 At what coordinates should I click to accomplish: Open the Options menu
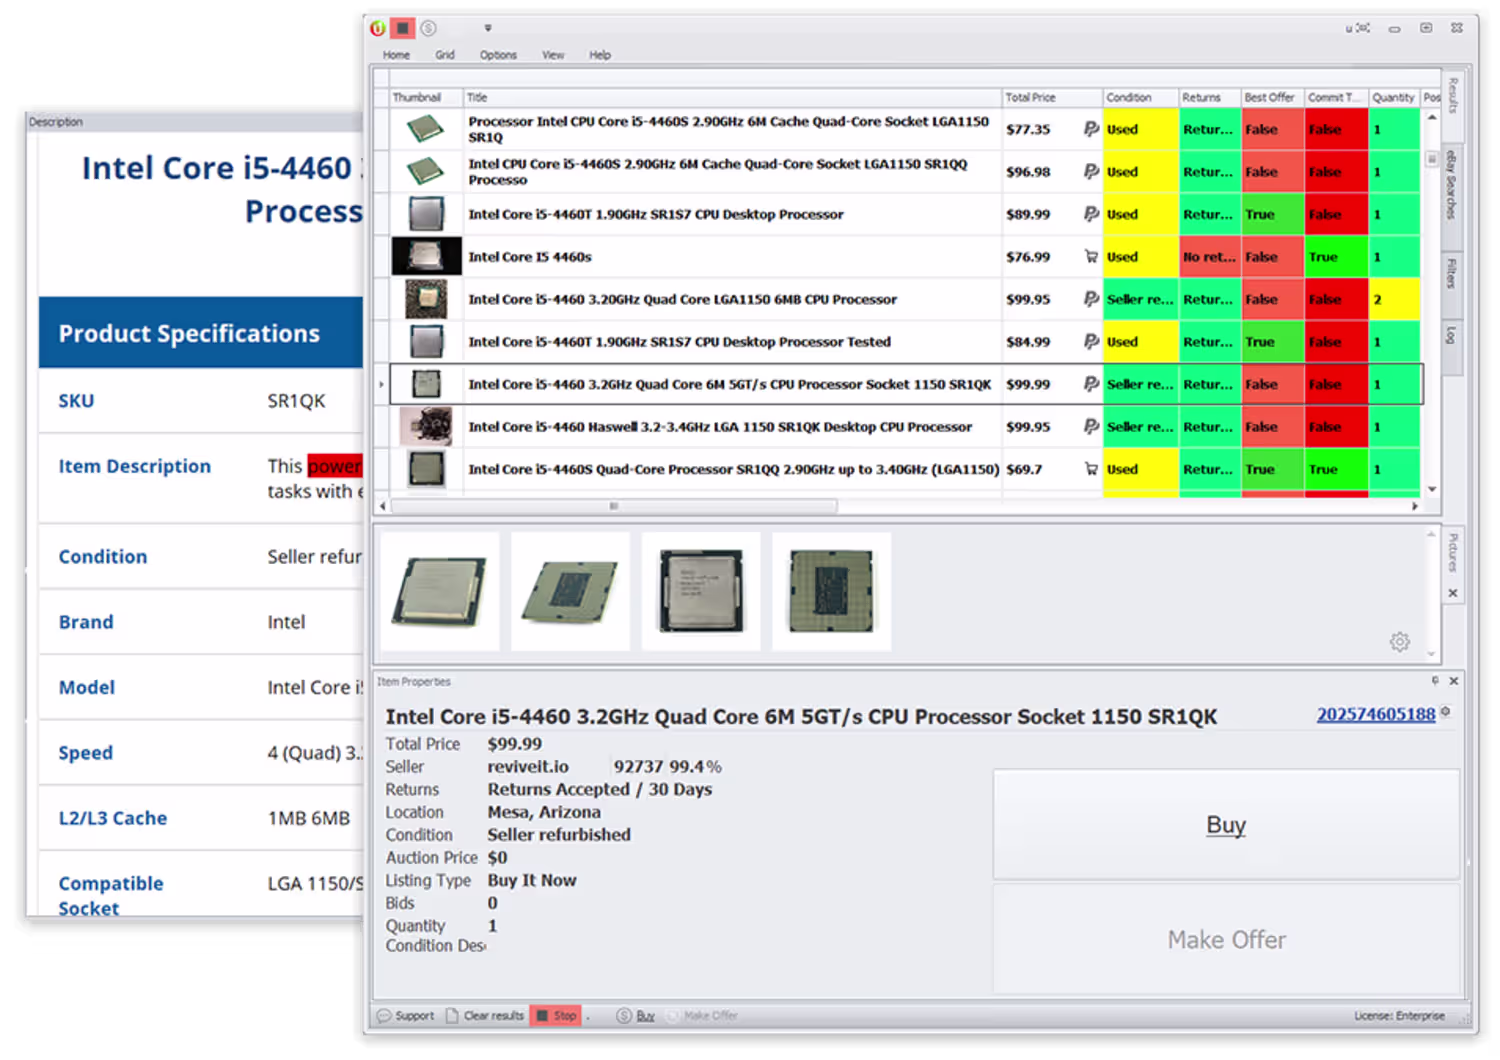498,55
